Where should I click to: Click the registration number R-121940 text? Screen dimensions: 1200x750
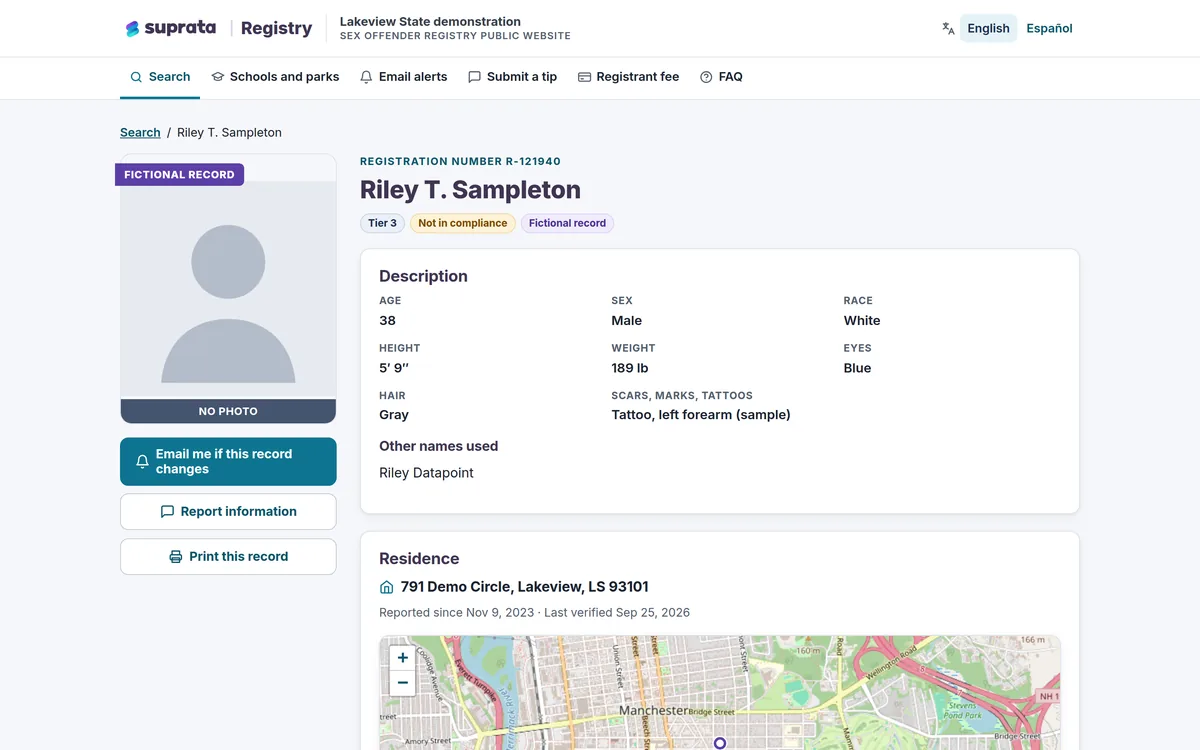click(x=460, y=161)
